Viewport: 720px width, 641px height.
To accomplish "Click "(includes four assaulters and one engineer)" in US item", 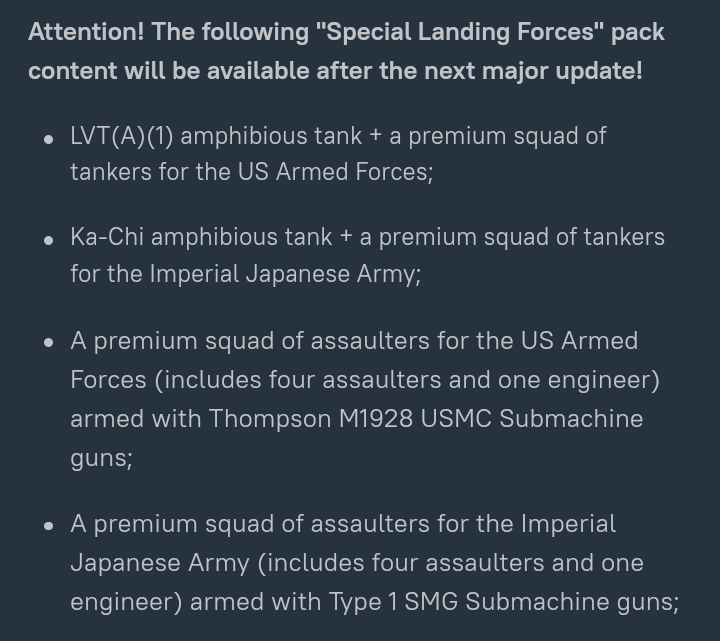I will [x=407, y=381].
